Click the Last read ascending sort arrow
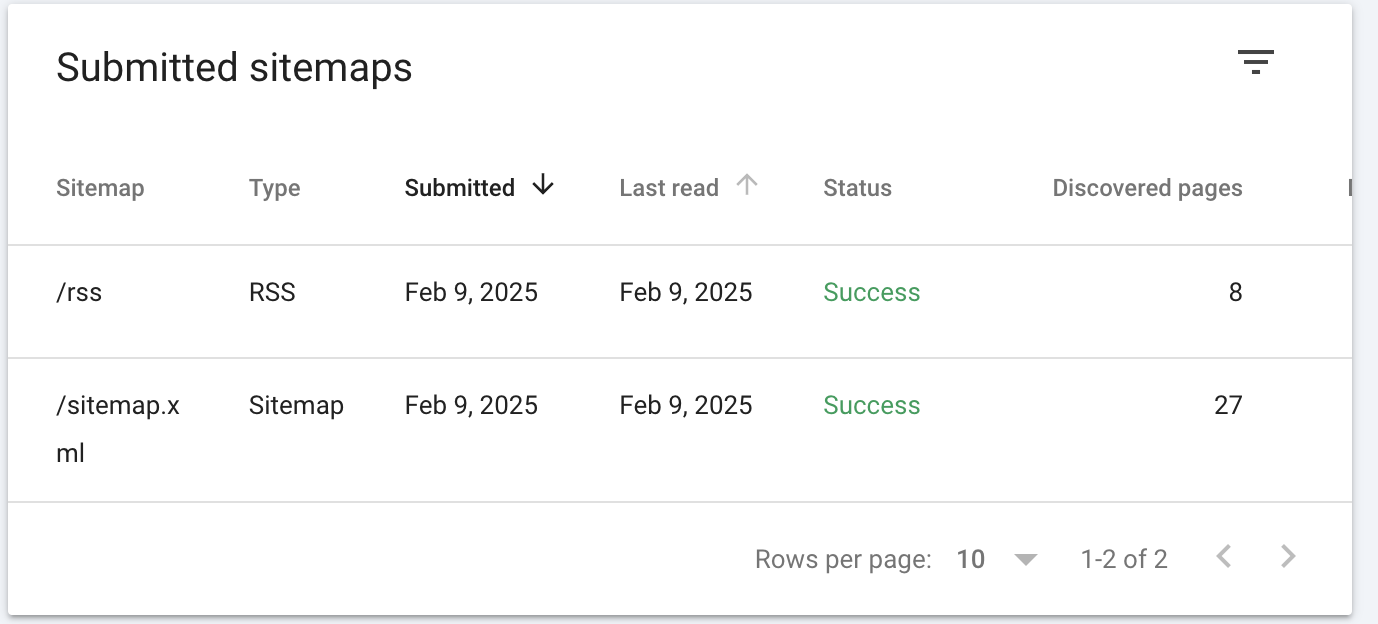 click(x=747, y=185)
